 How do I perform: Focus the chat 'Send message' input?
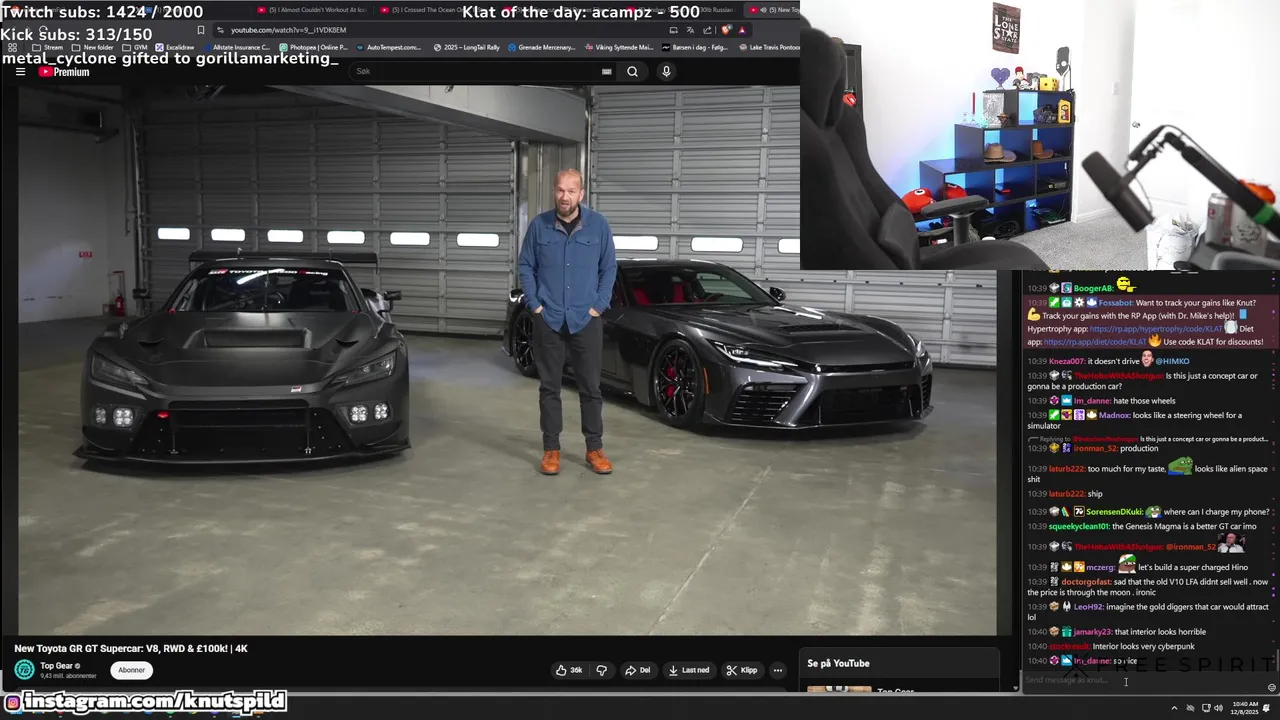click(x=1140, y=680)
